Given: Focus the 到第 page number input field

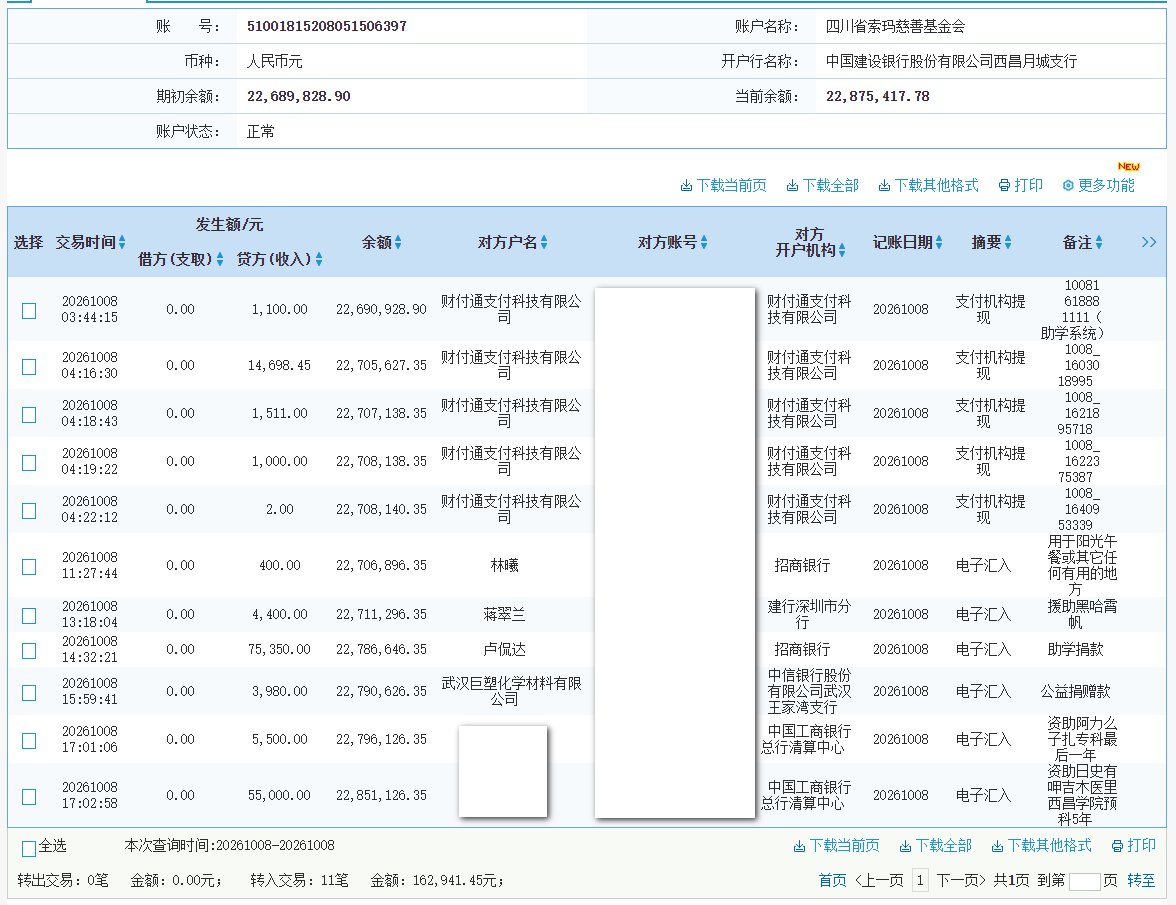Looking at the screenshot, I should [1084, 882].
